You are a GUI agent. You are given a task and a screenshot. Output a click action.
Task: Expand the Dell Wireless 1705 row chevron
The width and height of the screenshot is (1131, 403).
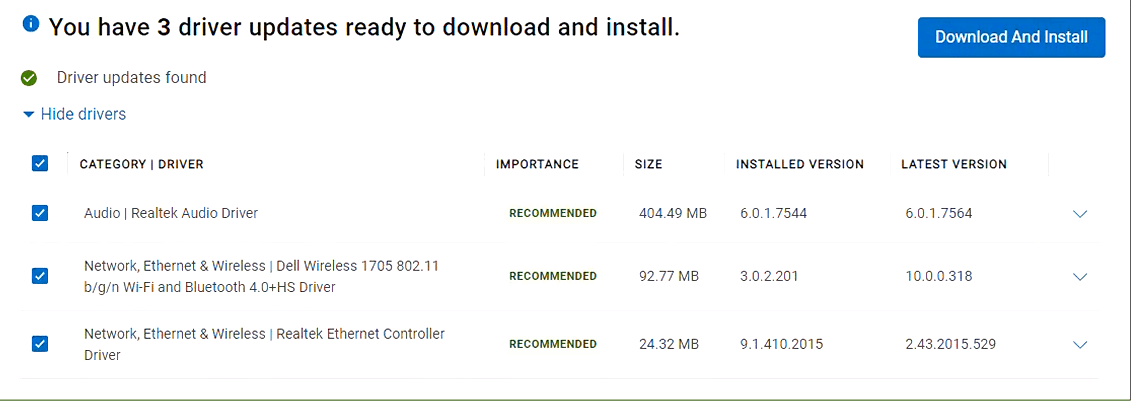click(x=1080, y=277)
